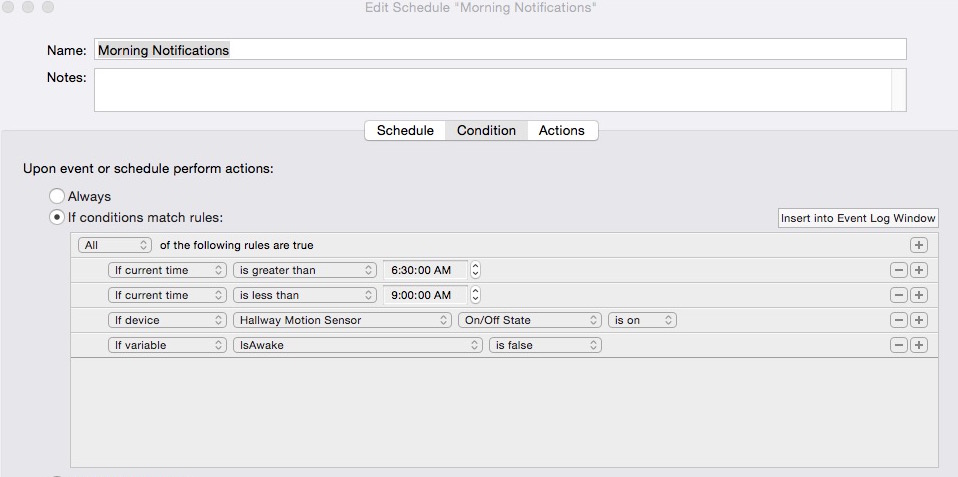Click the window title Edit Schedule "Morning Notifications"
This screenshot has width=958, height=477.
481,7
